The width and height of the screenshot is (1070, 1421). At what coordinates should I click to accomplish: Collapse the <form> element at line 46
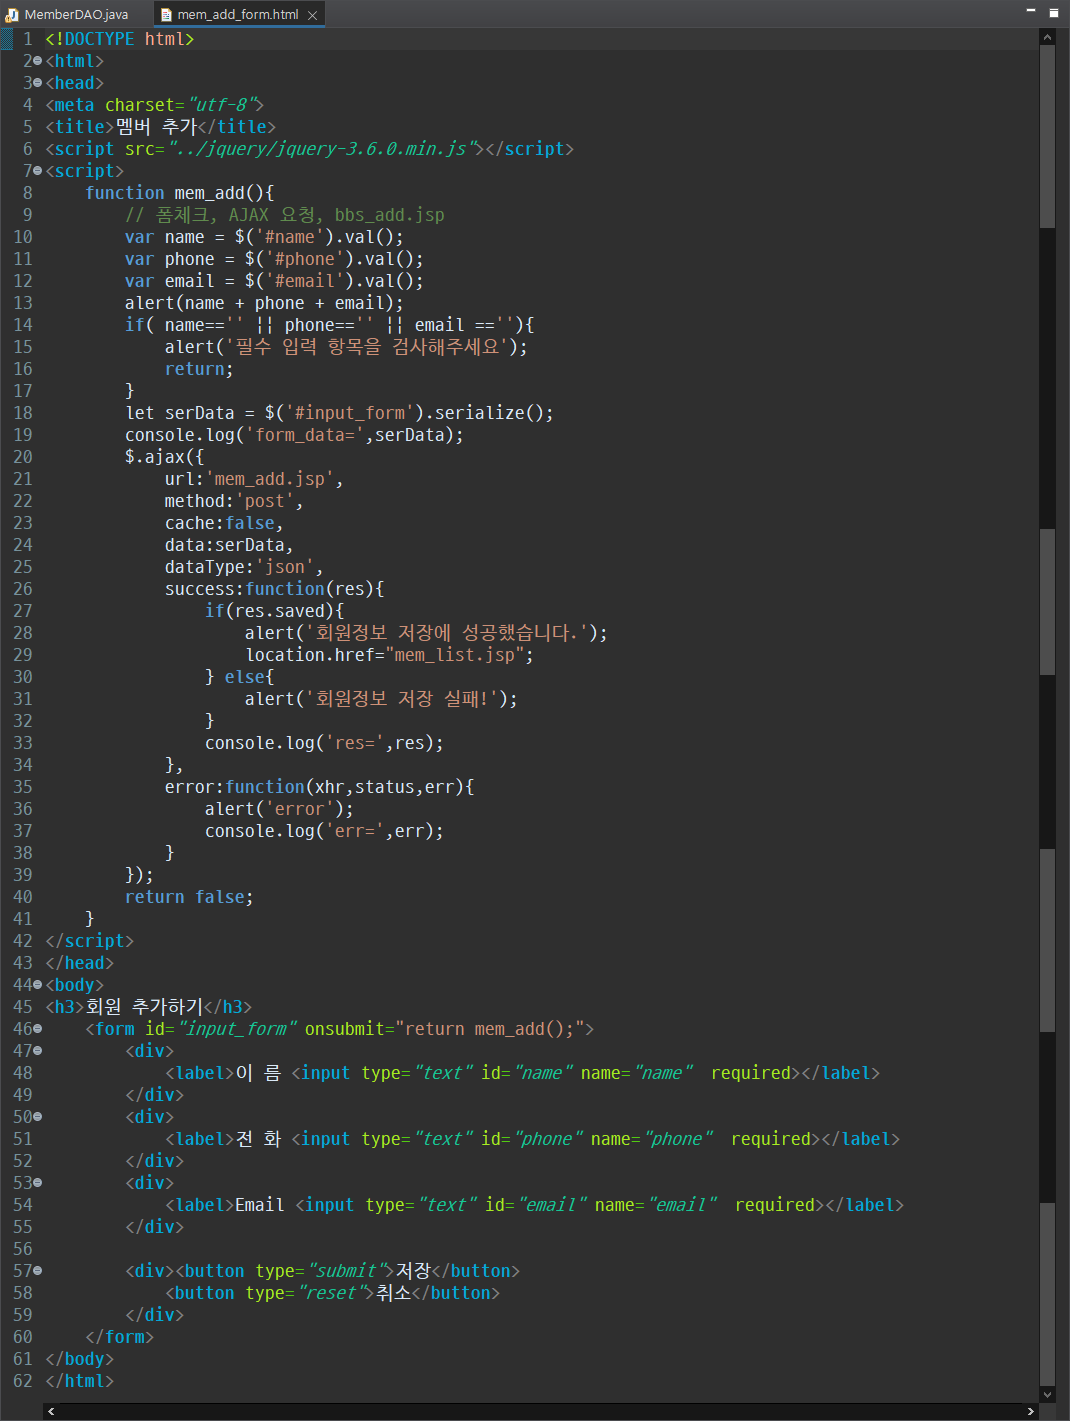tap(38, 1029)
